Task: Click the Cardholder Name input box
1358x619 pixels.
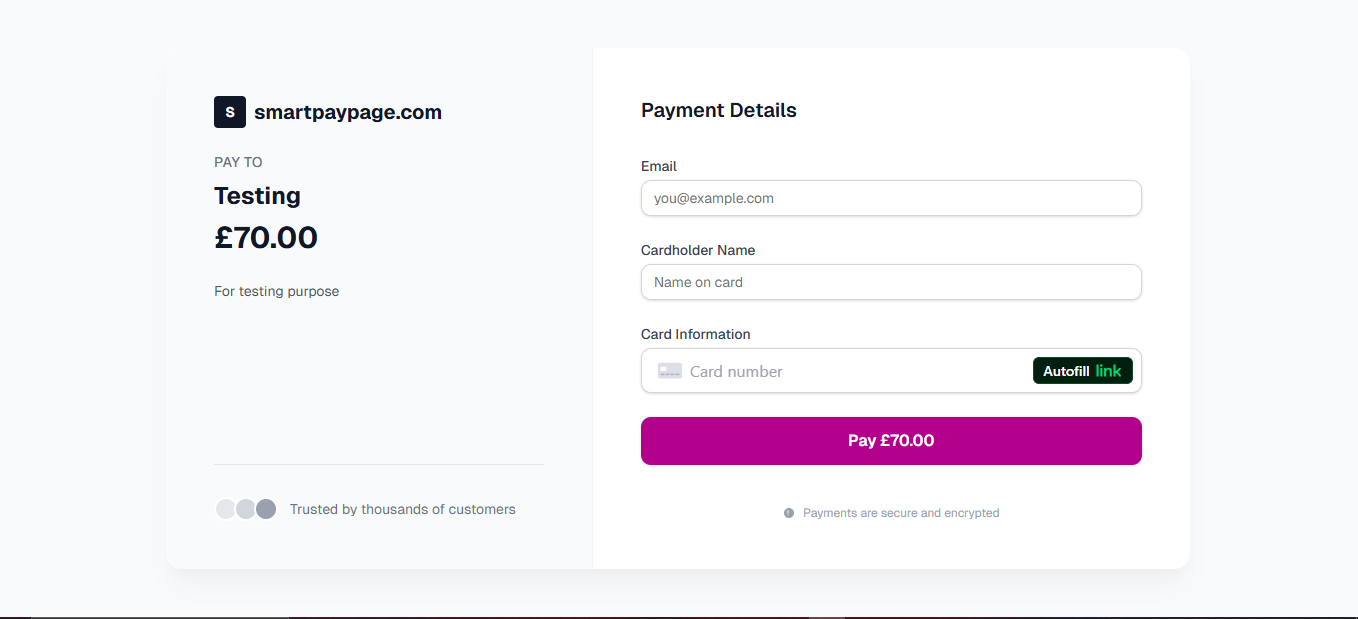Action: pos(890,282)
